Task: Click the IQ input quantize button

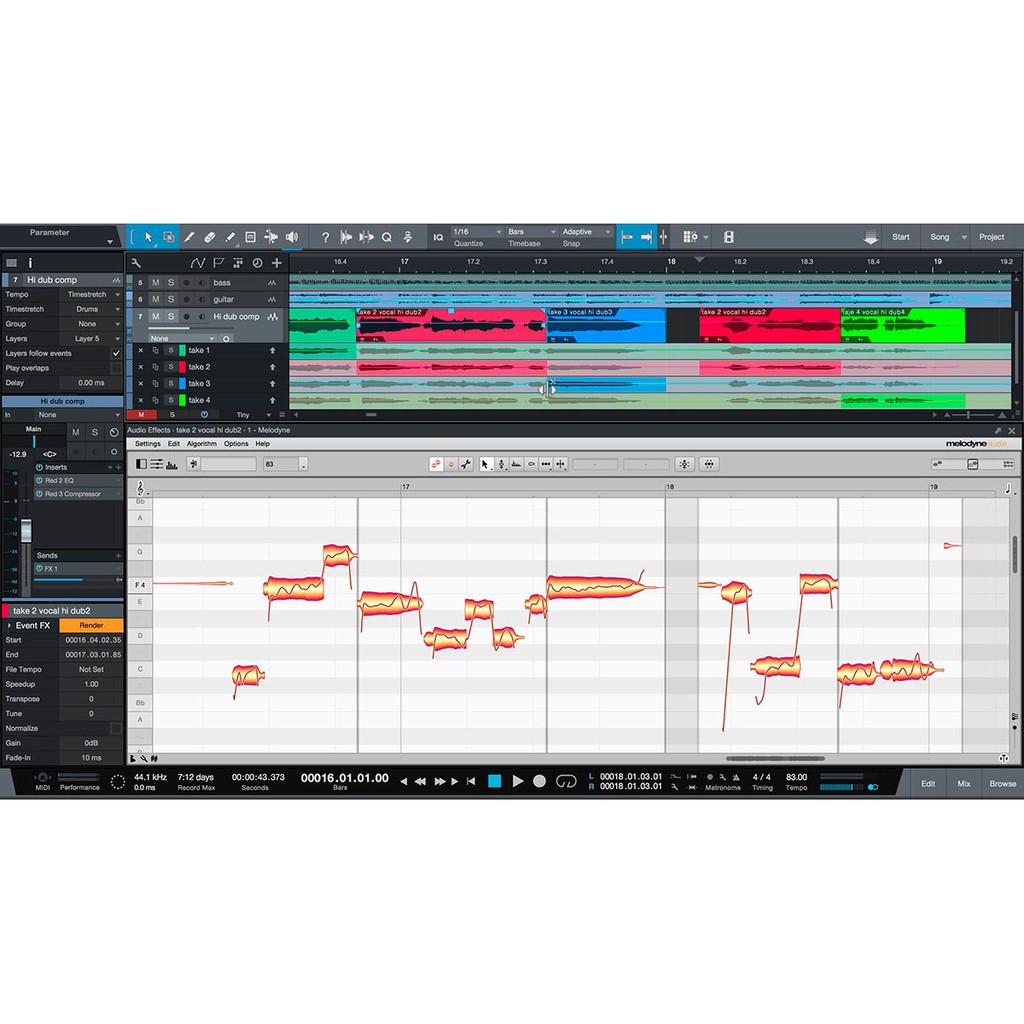Action: click(x=438, y=238)
